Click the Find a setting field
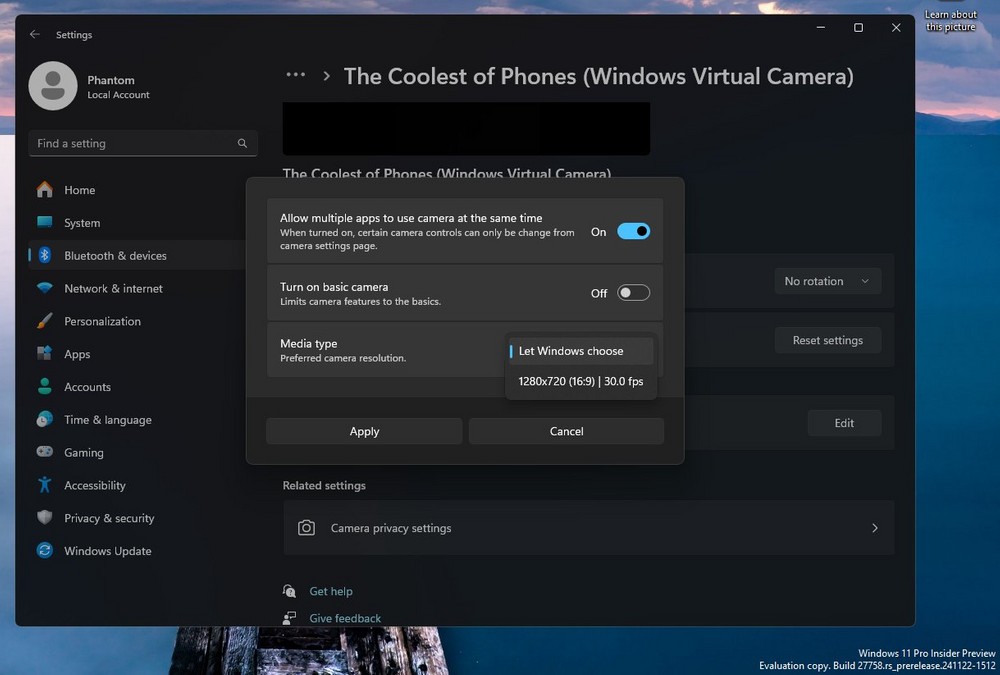Image resolution: width=1000 pixels, height=675 pixels. (x=143, y=144)
